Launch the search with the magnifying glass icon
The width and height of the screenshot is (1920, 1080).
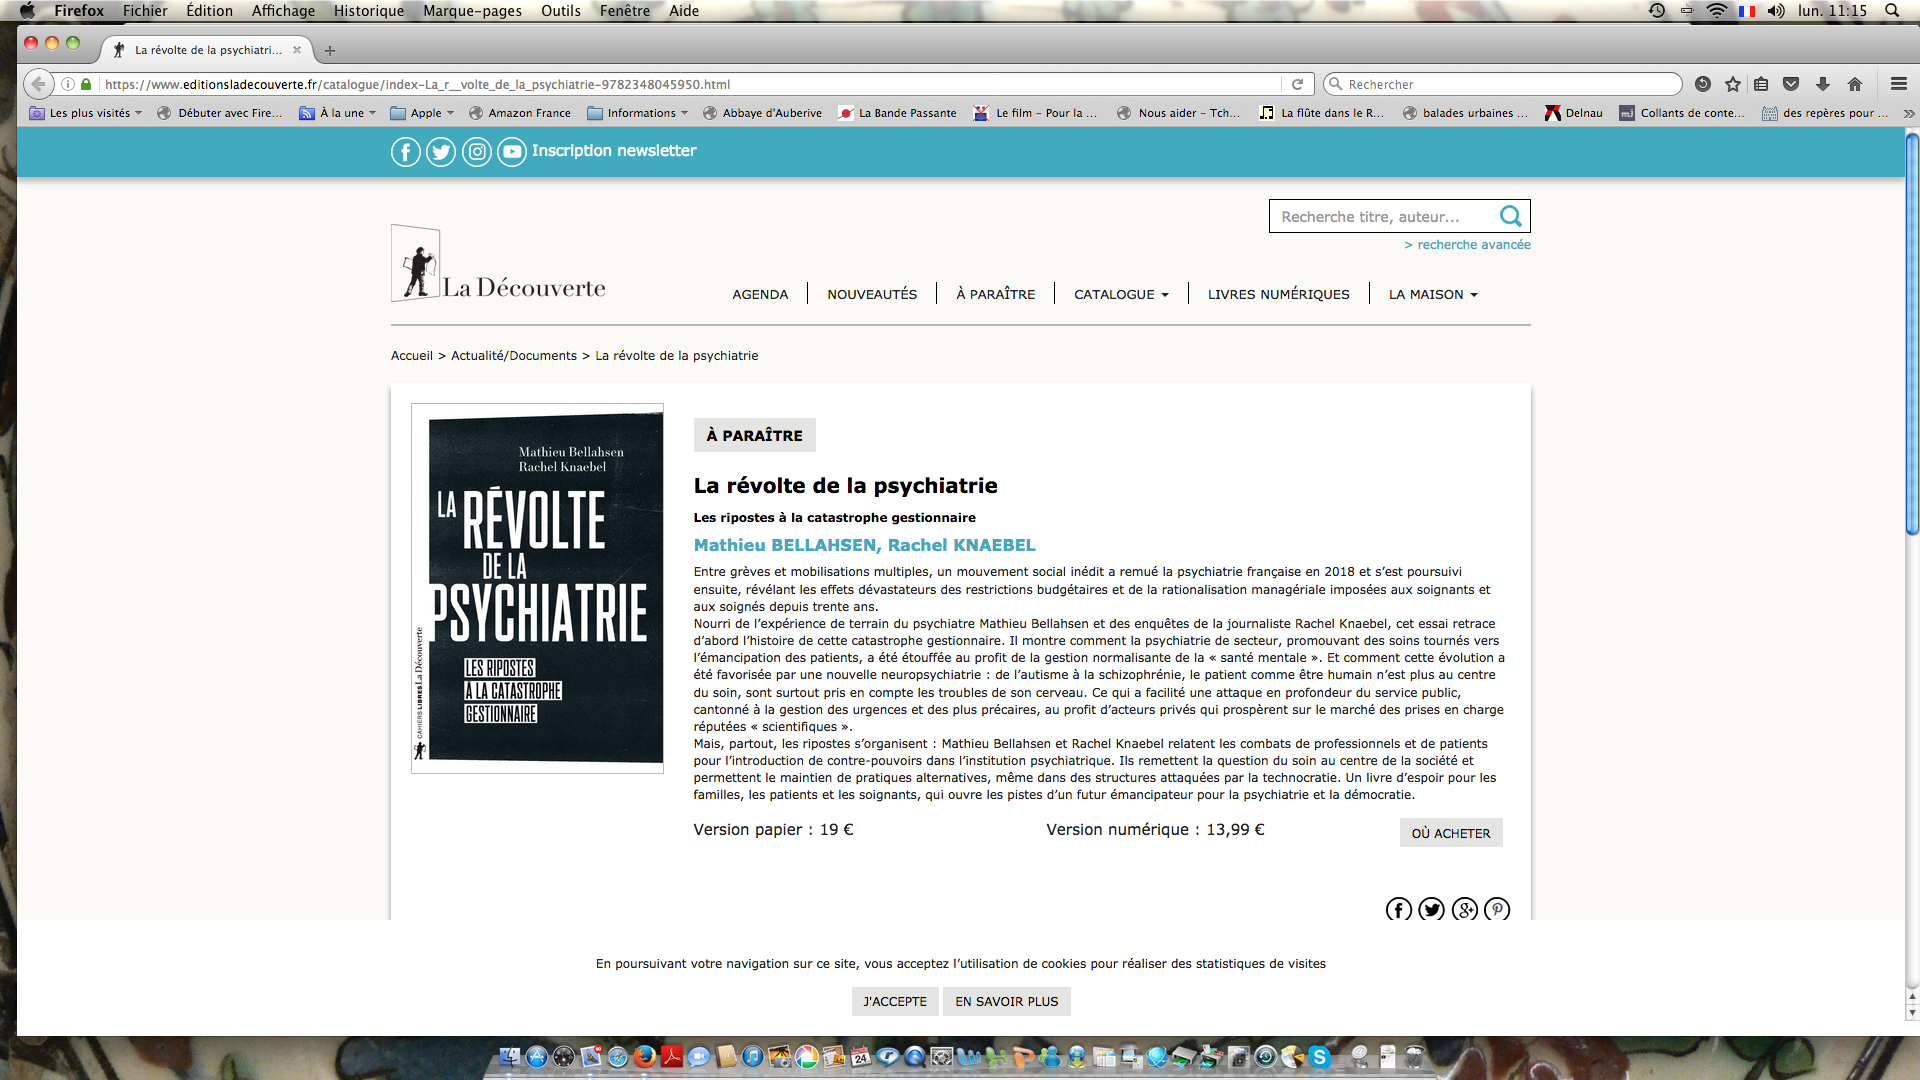[x=1511, y=215]
